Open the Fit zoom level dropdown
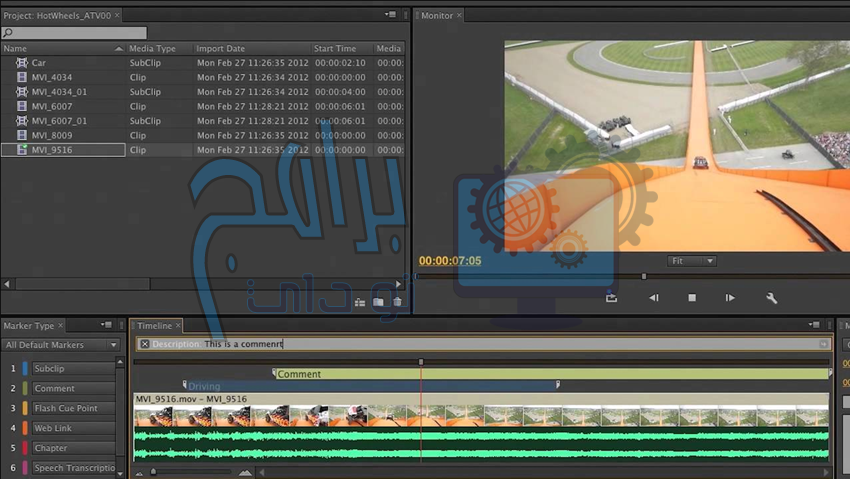 pyautogui.click(x=692, y=261)
